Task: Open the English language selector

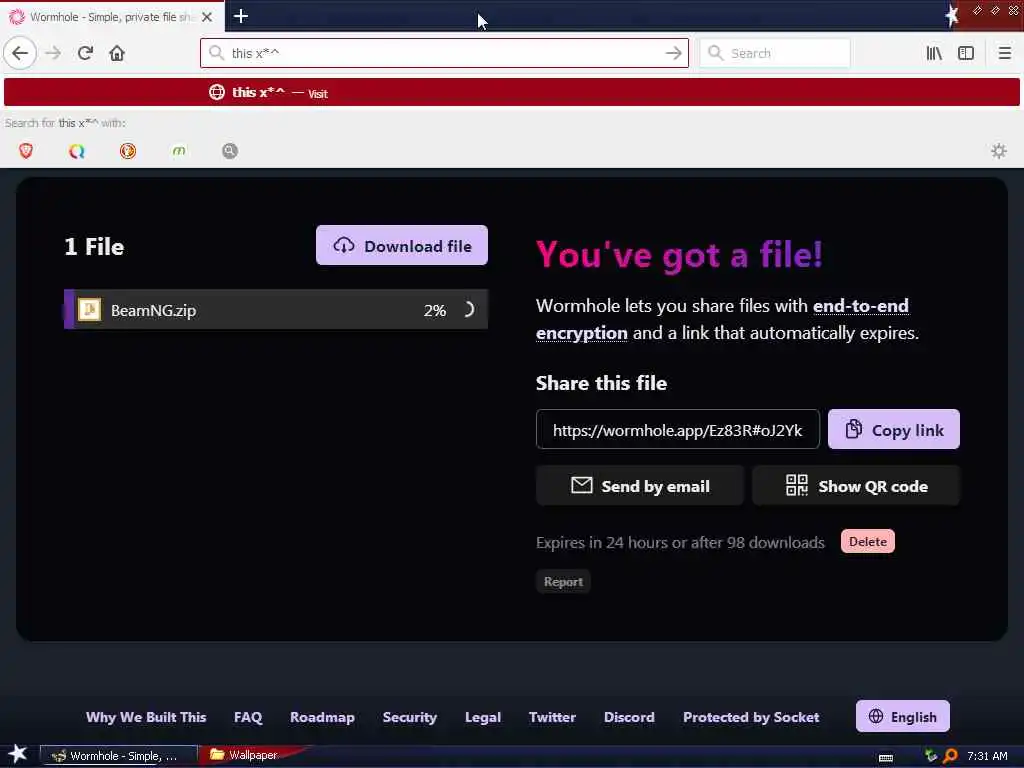Action: 903,716
